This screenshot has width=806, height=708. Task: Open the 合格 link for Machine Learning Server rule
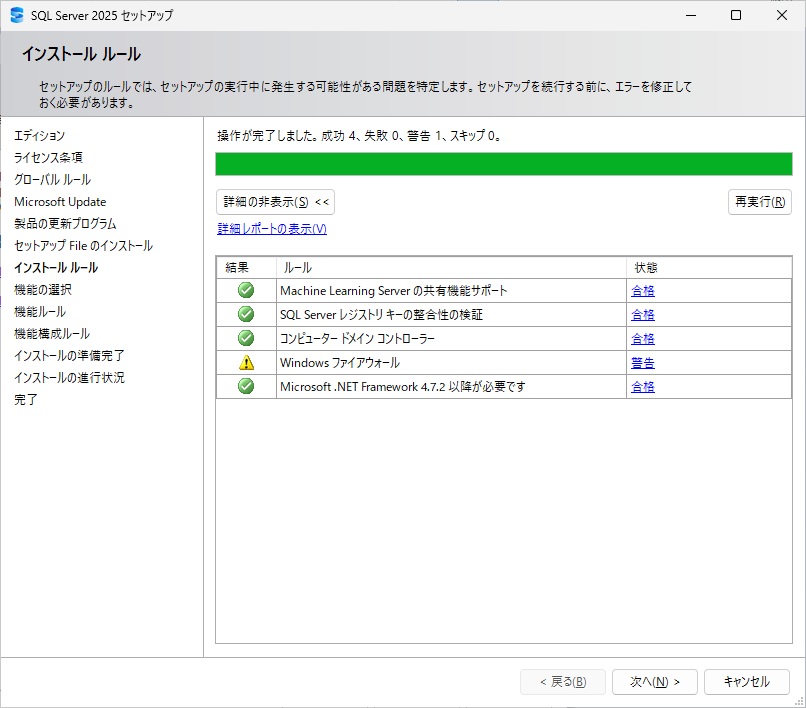[642, 290]
